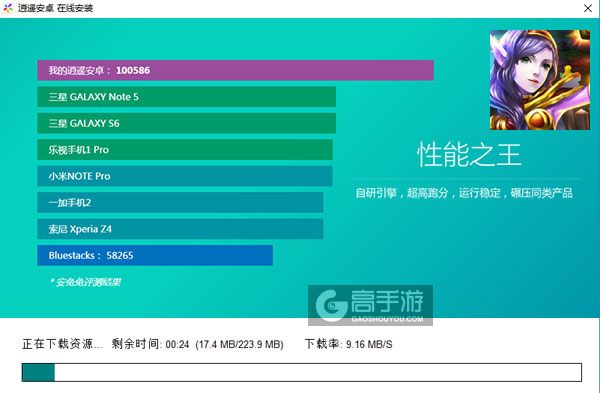The width and height of the screenshot is (600, 393).
Task: Click the 三星 GALAXY S6 bar
Action: 187,123
